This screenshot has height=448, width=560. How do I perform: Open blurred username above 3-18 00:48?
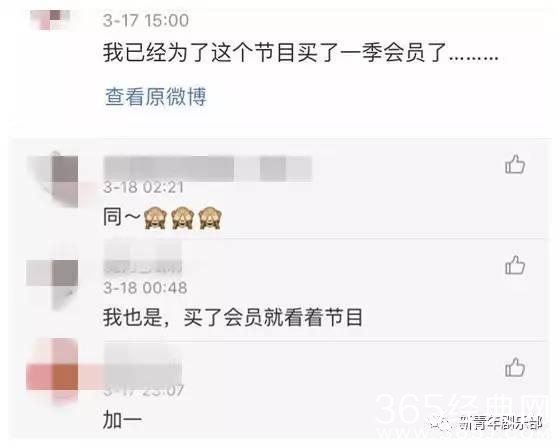pos(143,257)
